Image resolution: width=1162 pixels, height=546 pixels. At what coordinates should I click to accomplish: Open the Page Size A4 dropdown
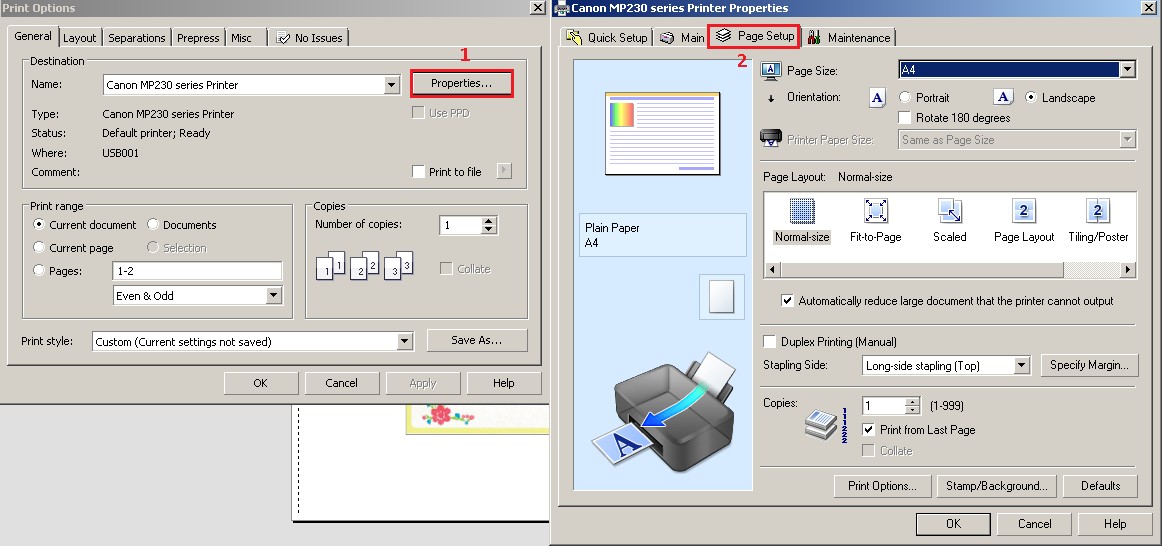[1127, 70]
